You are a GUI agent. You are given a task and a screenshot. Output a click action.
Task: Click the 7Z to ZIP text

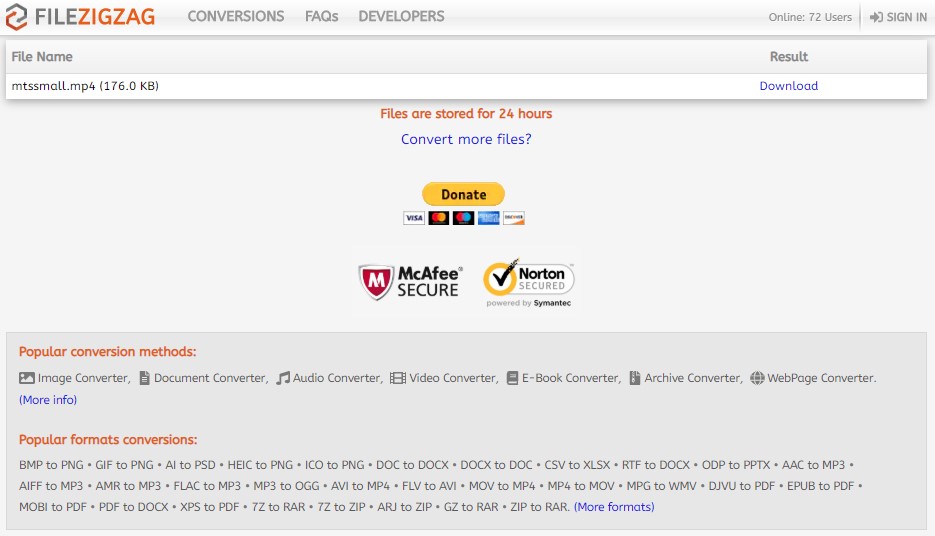pyautogui.click(x=341, y=507)
